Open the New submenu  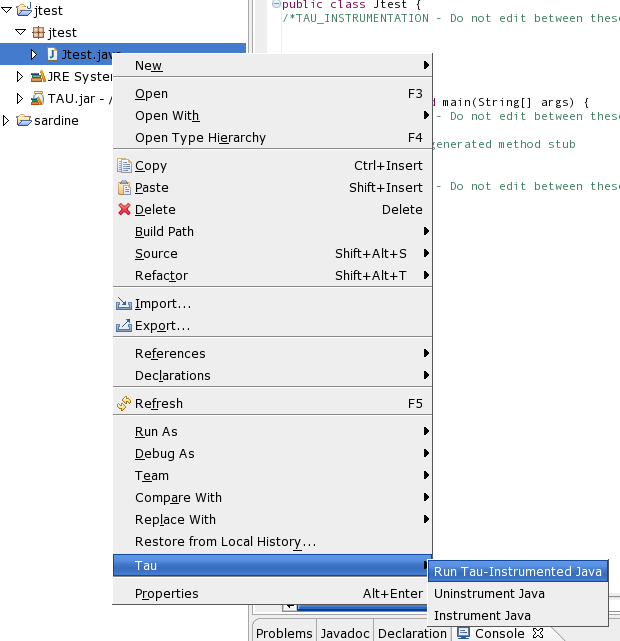[x=273, y=65]
